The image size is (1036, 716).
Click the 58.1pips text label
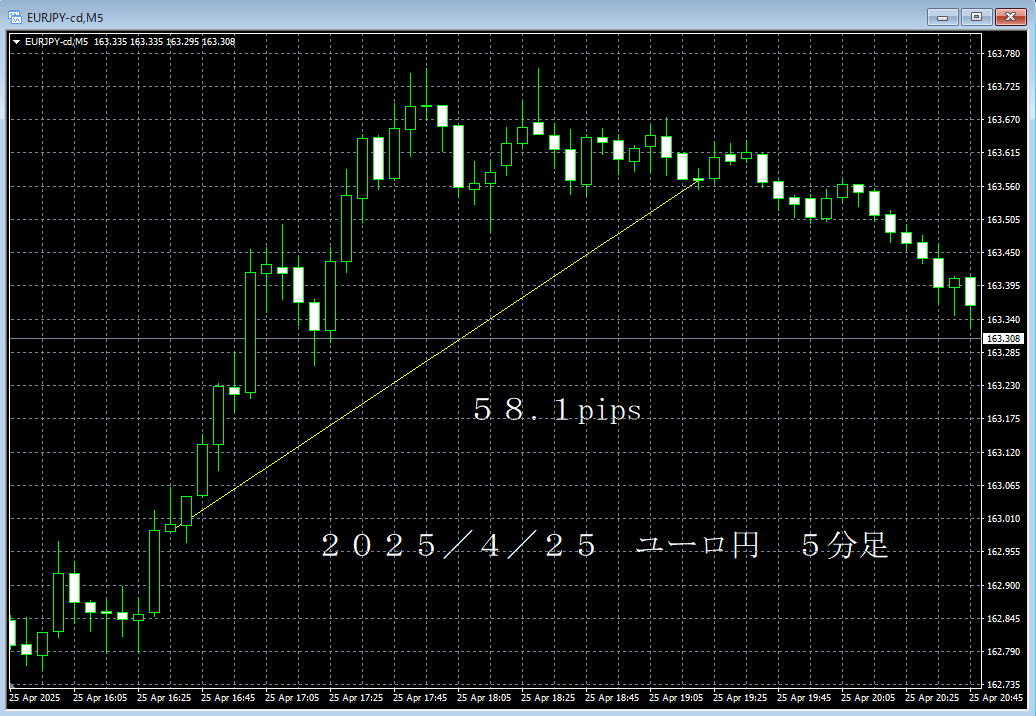(x=557, y=410)
